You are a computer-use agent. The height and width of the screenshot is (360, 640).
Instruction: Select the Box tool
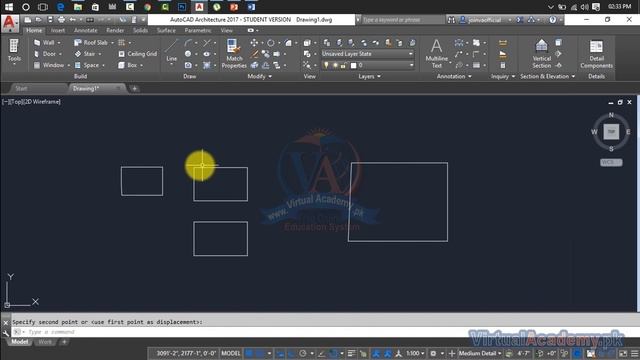click(128, 65)
